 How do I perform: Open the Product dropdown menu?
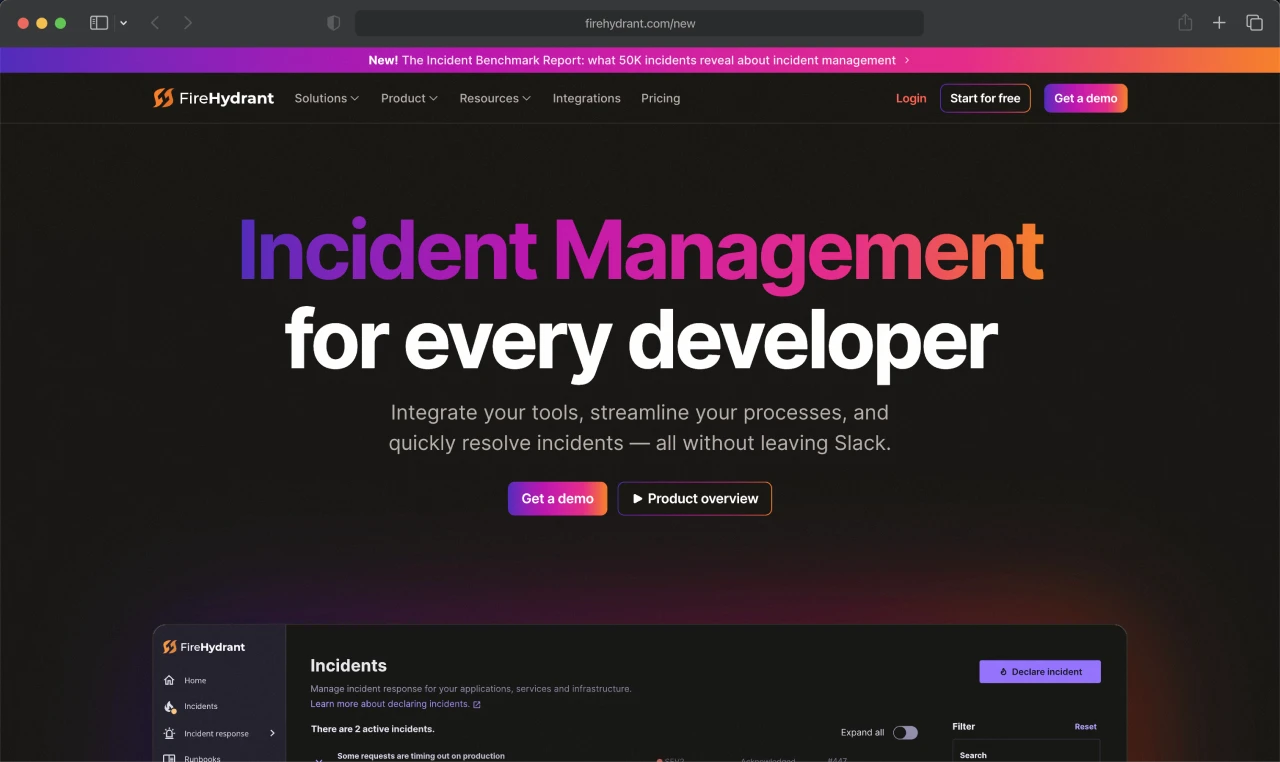(409, 98)
